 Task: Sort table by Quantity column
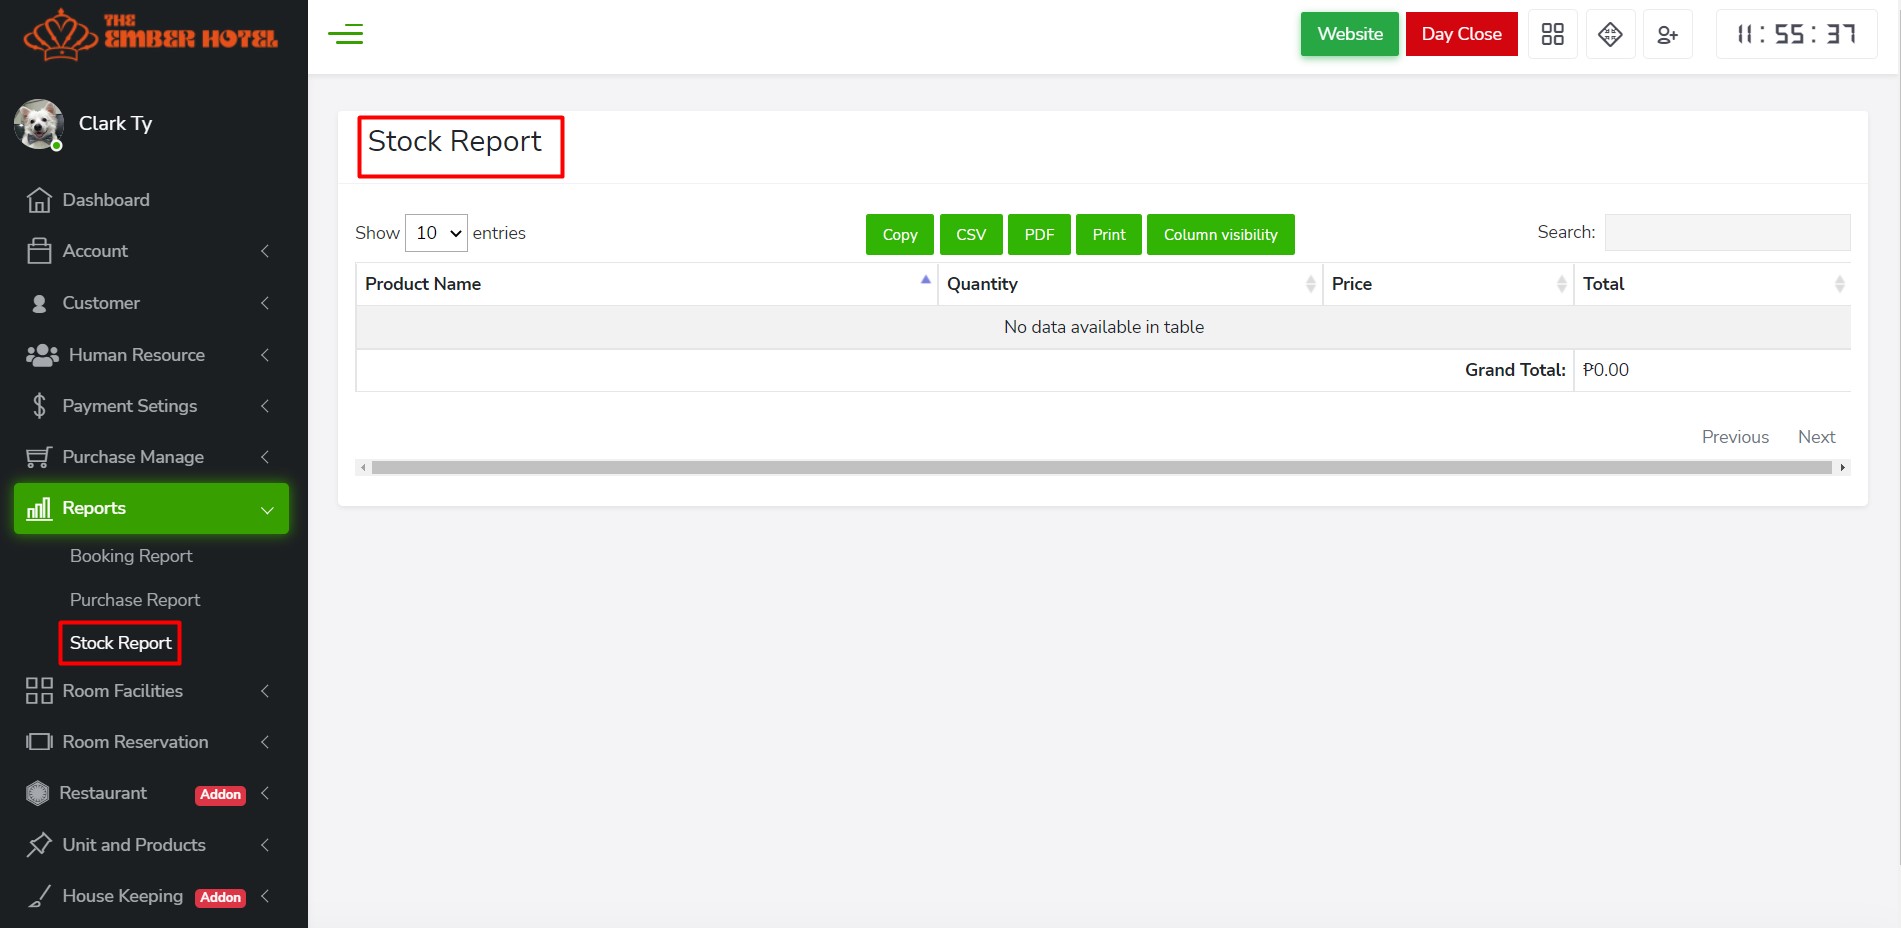pos(1129,284)
